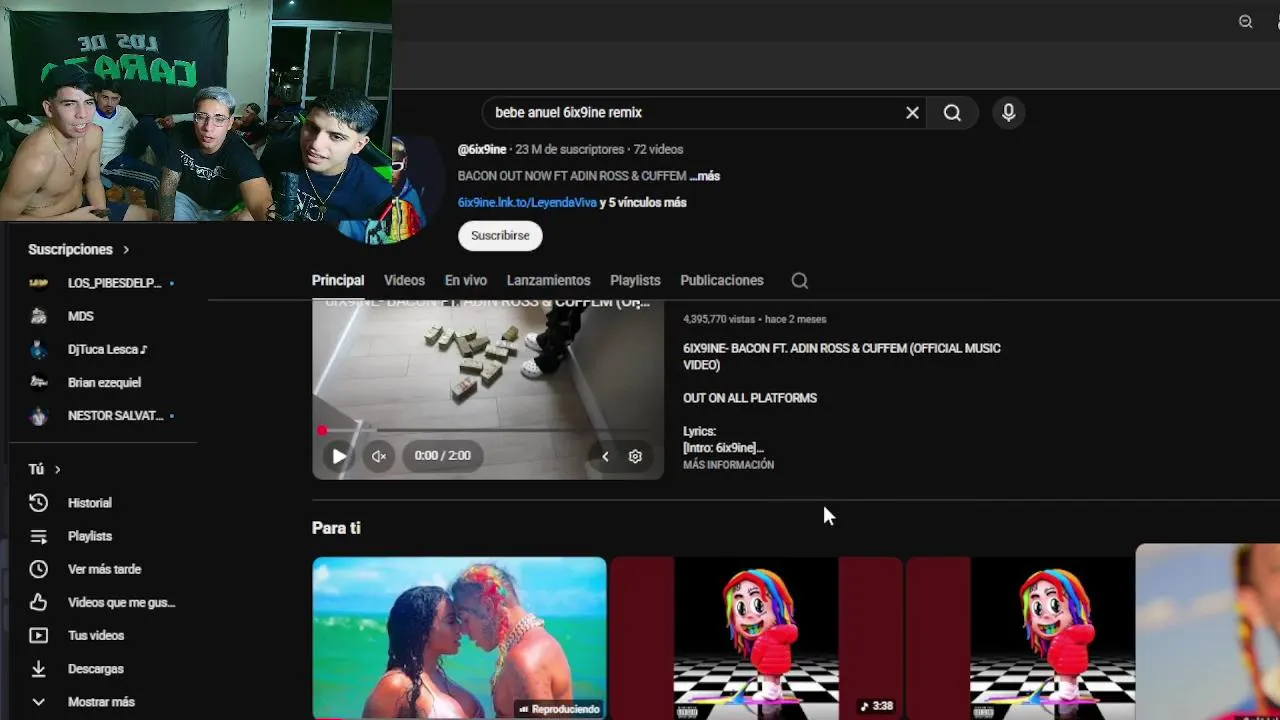The width and height of the screenshot is (1280, 720).
Task: Open 'y 5 vínculos más' links
Action: coord(643,202)
